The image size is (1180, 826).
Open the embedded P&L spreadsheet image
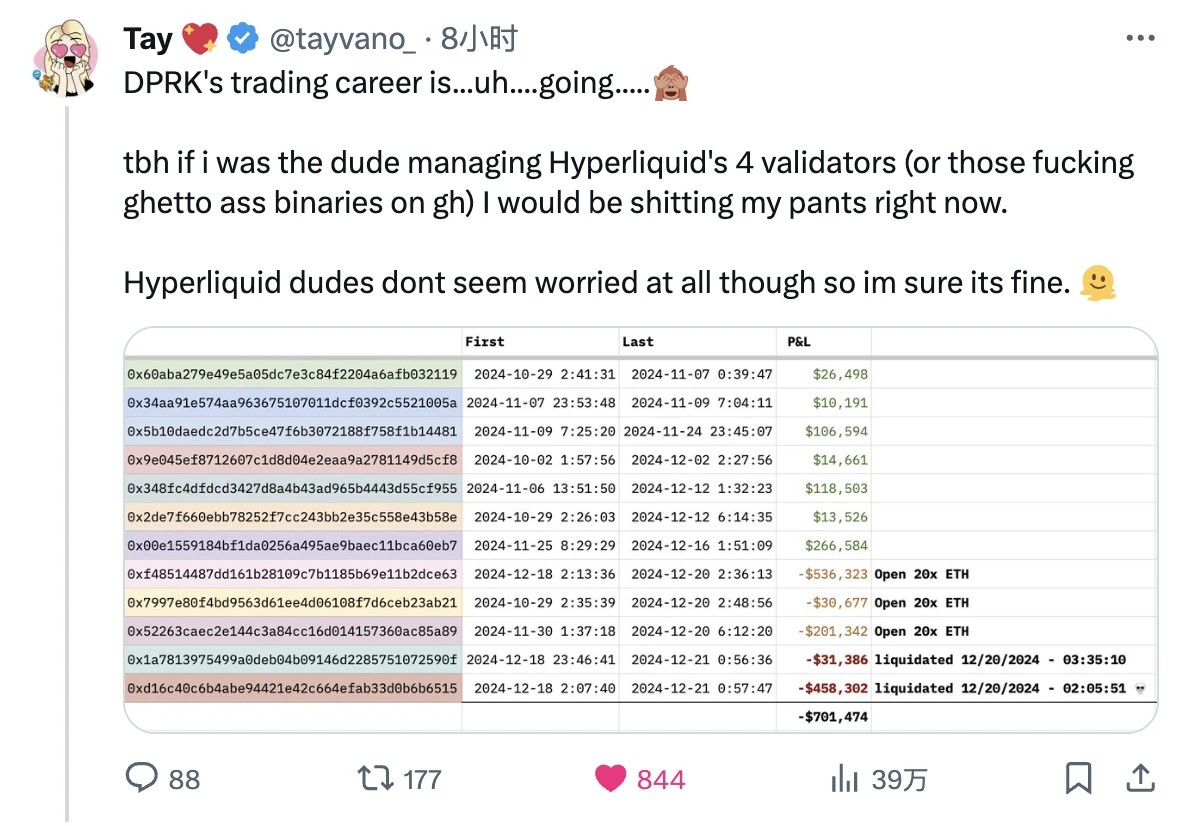pyautogui.click(x=640, y=530)
